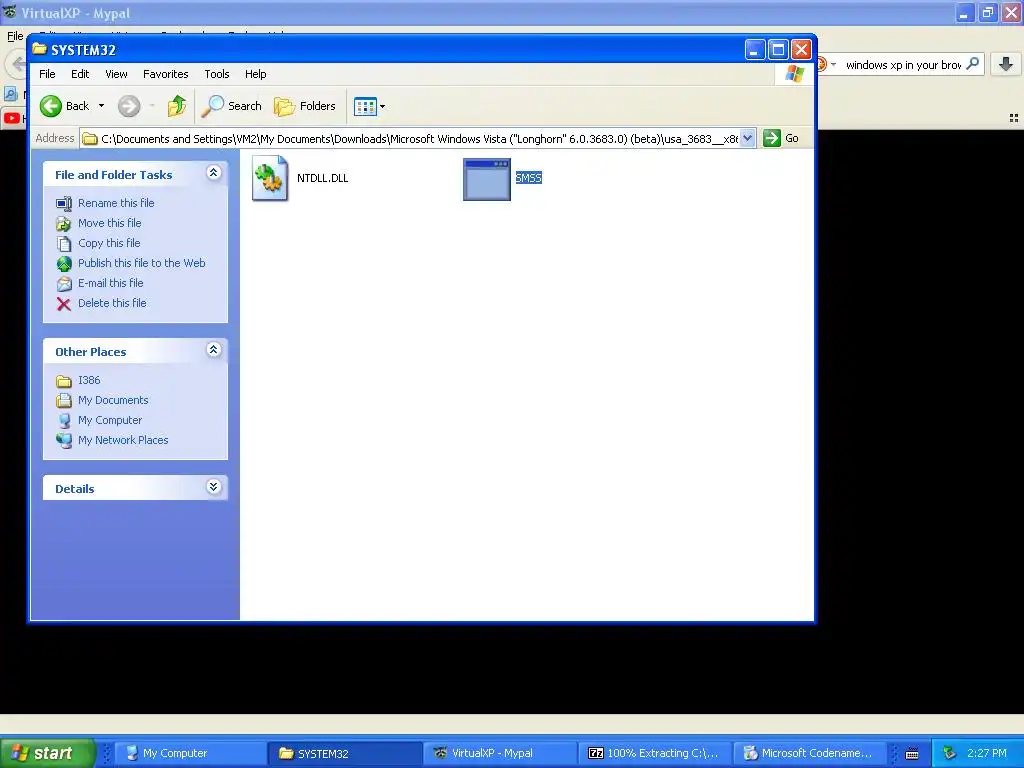1024x768 pixels.
Task: Click the network tray icon near clock
Action: pyautogui.click(x=949, y=754)
